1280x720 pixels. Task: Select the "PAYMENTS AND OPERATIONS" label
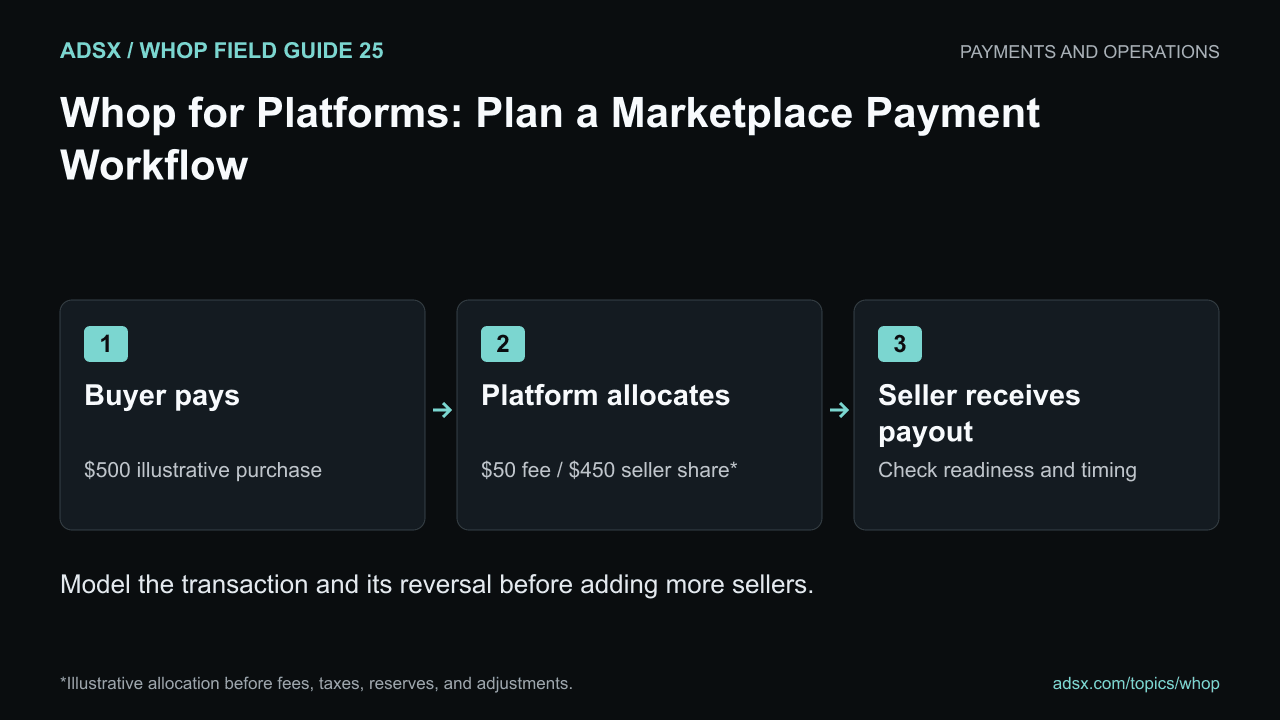pyautogui.click(x=1090, y=52)
